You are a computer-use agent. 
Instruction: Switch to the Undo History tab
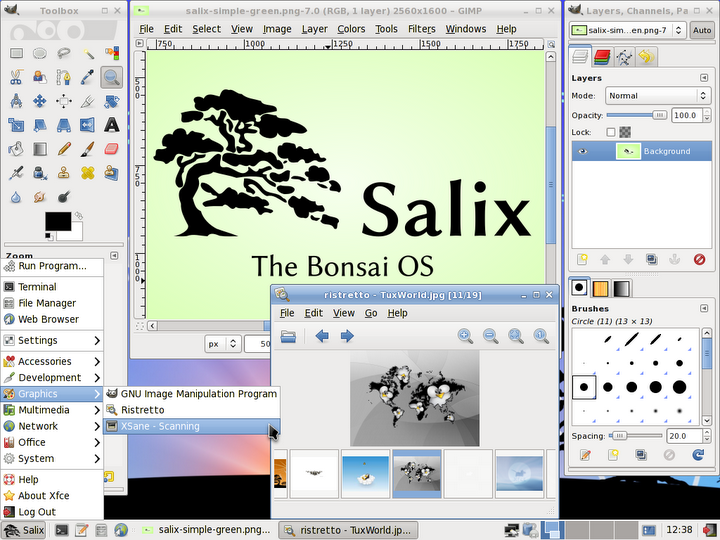[646, 57]
